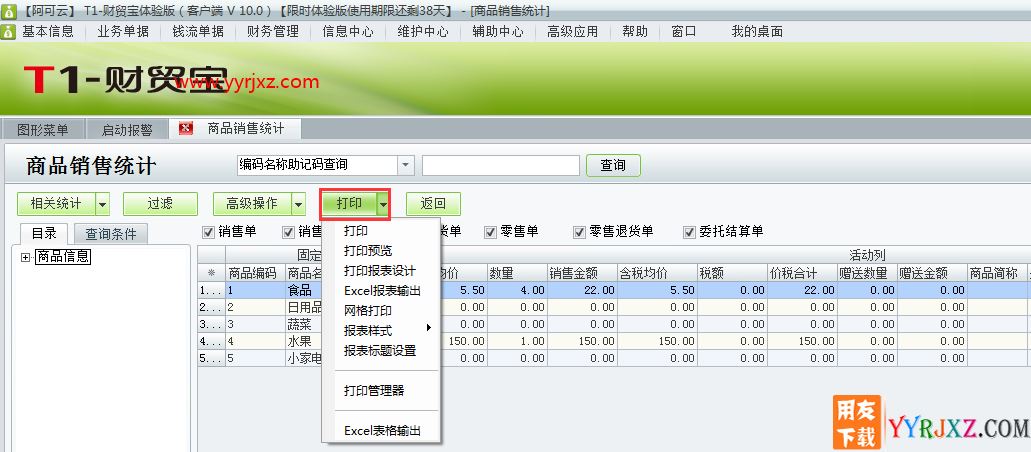
Task: Open the 高级应用 menu
Action: (x=573, y=32)
